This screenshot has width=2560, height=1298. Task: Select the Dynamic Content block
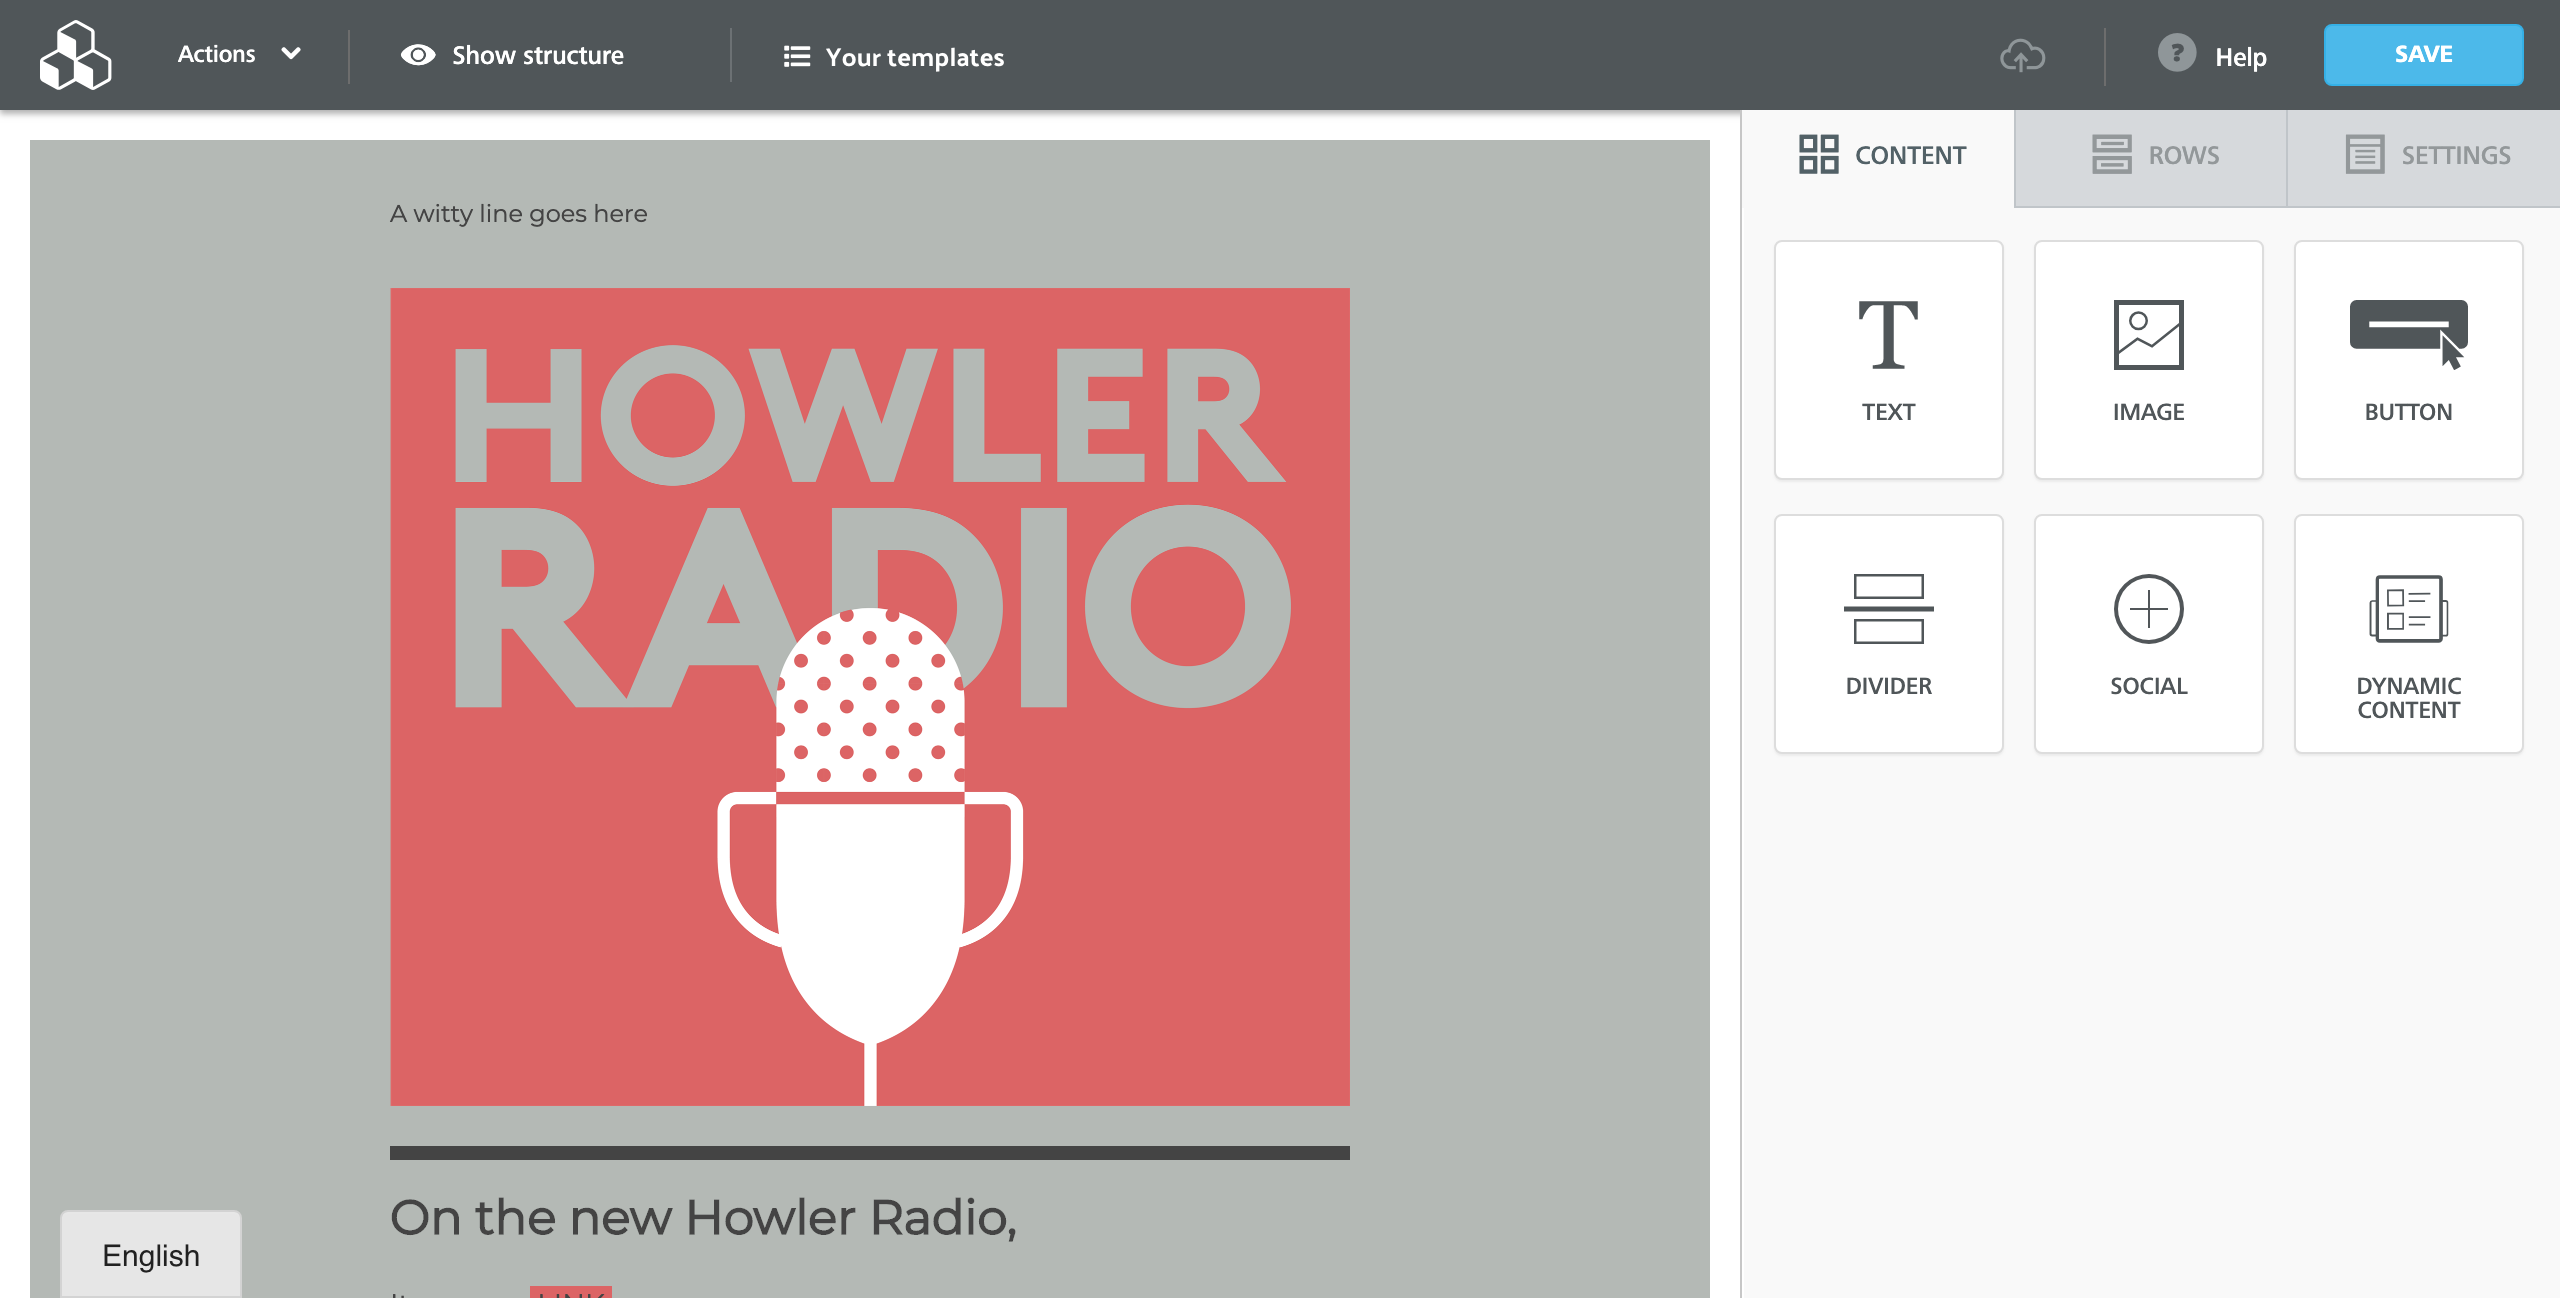click(2408, 634)
